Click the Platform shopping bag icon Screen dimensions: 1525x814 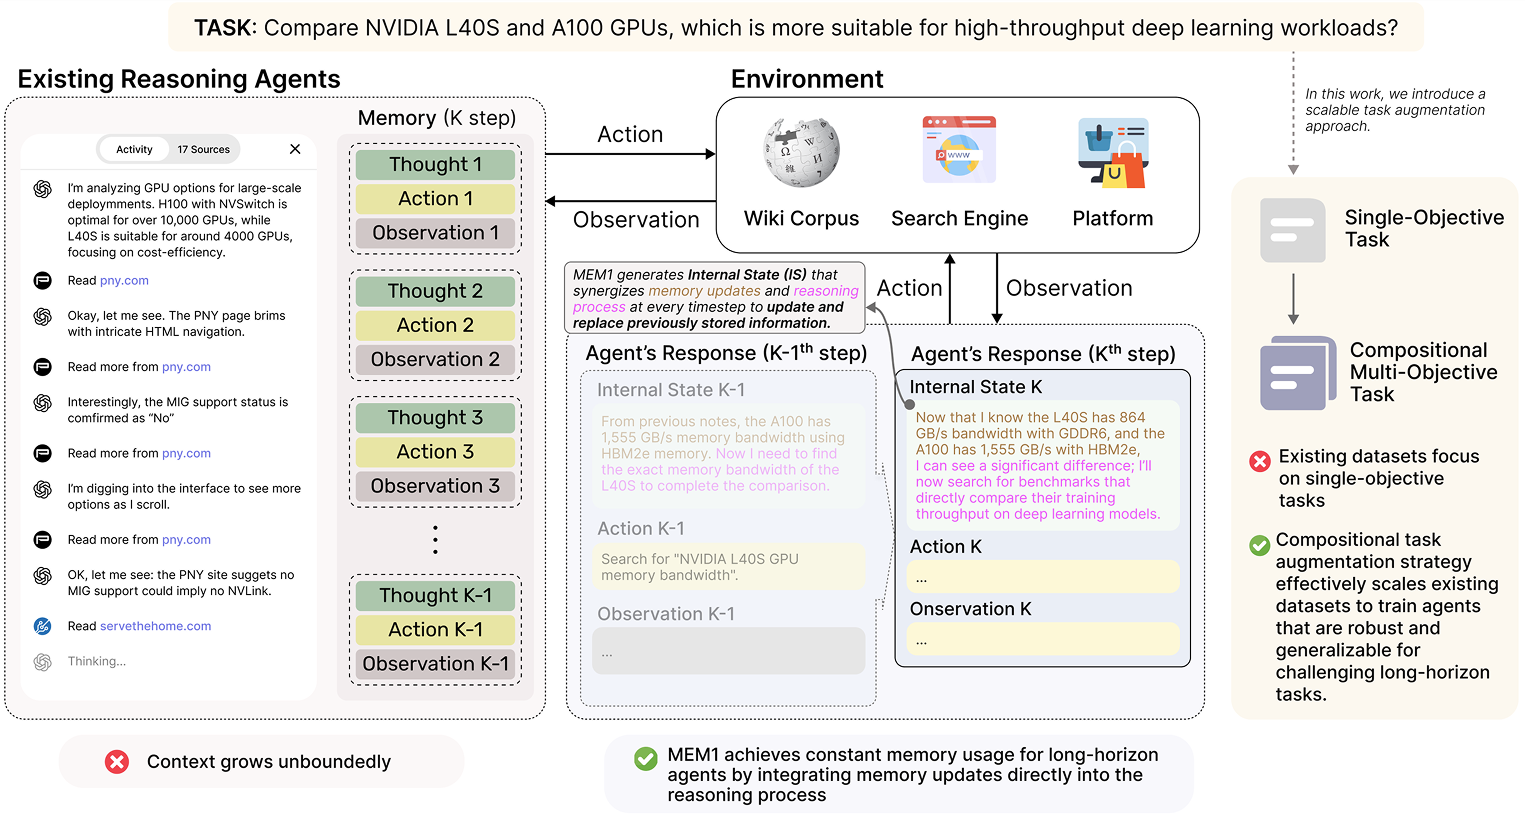1112,153
